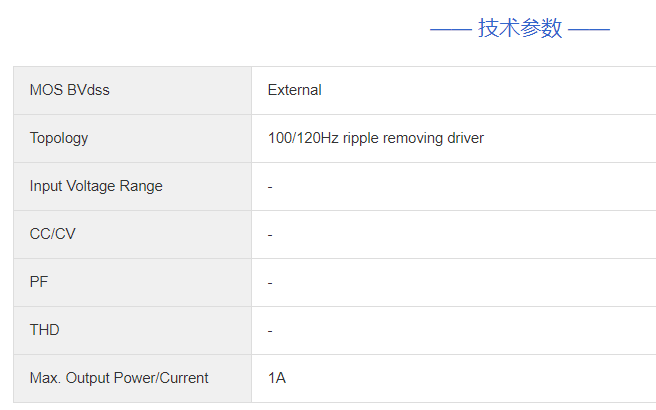
Task: Click the 技术参数 section heading
Action: pyautogui.click(x=520, y=28)
